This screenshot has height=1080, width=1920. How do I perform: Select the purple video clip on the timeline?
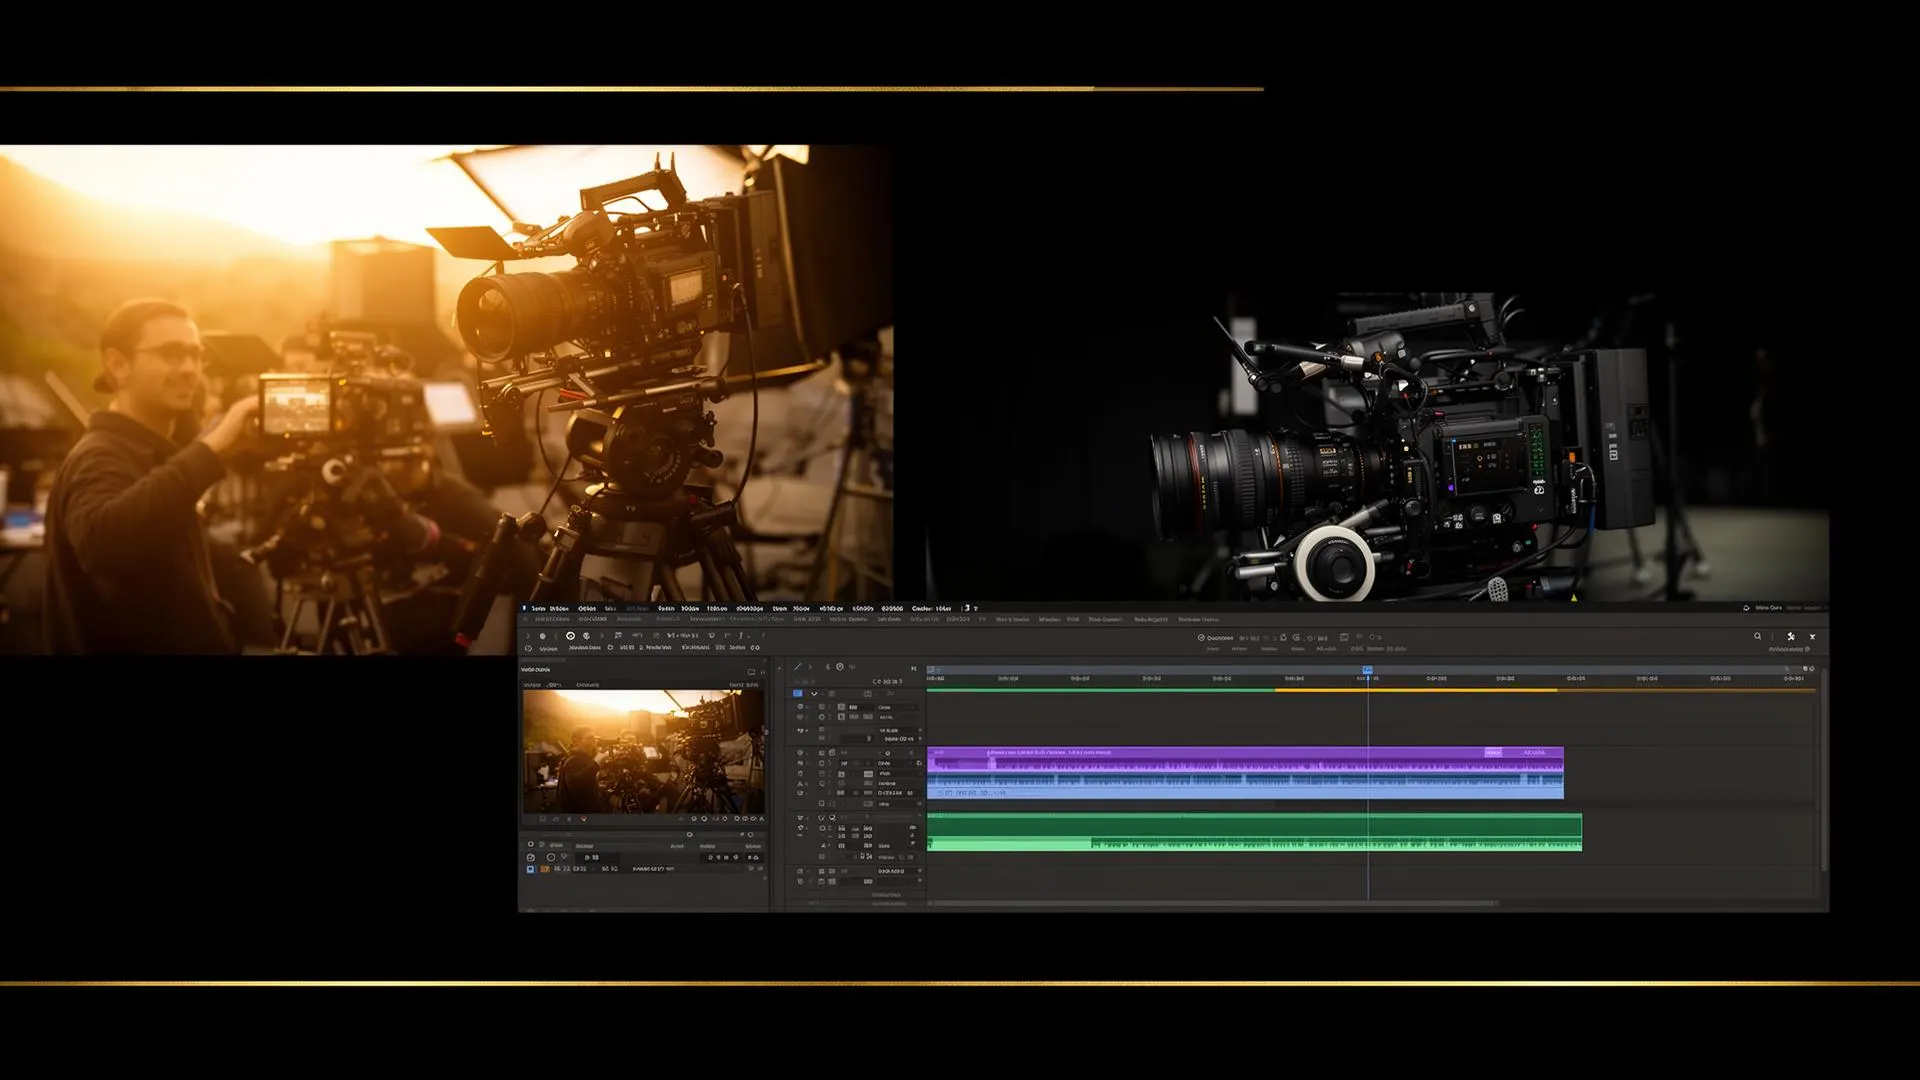pos(1245,758)
